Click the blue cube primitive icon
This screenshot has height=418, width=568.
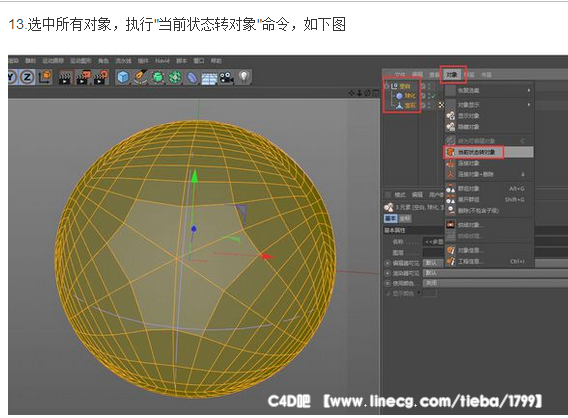[x=123, y=78]
